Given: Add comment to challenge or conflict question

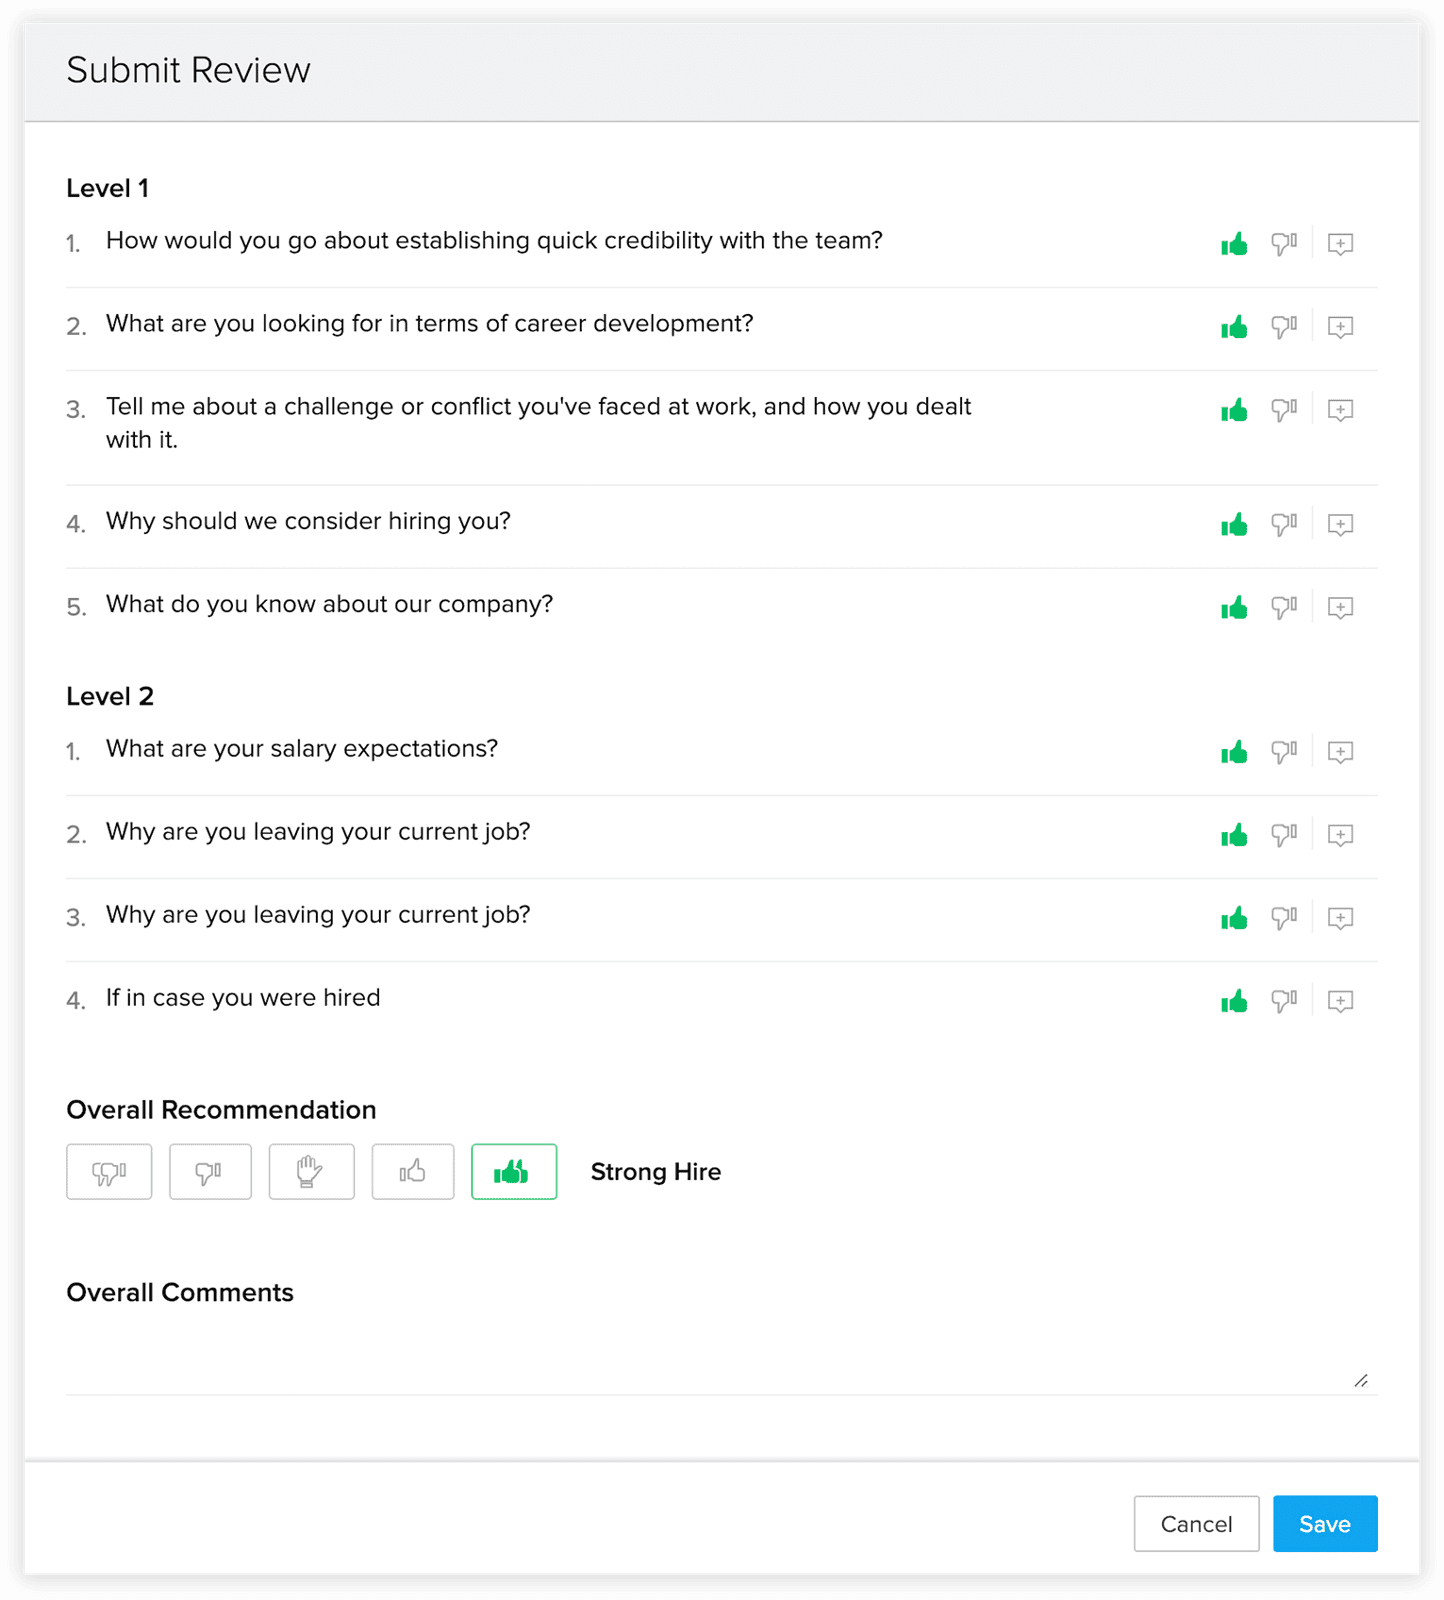Looking at the screenshot, I should pyautogui.click(x=1340, y=410).
